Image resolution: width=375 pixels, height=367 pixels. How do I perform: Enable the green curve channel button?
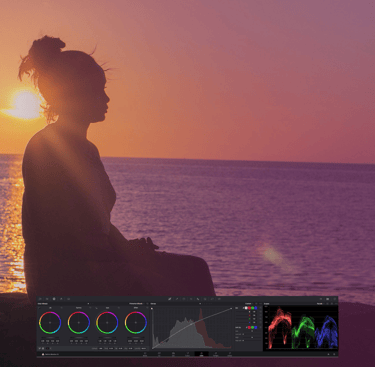pyautogui.click(x=253, y=308)
